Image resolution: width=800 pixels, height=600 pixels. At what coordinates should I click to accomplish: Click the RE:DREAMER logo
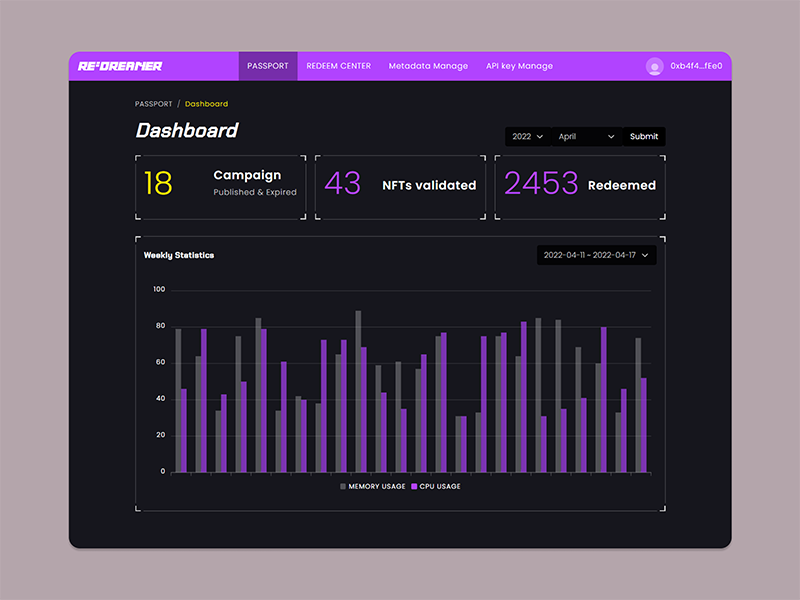pyautogui.click(x=120, y=66)
